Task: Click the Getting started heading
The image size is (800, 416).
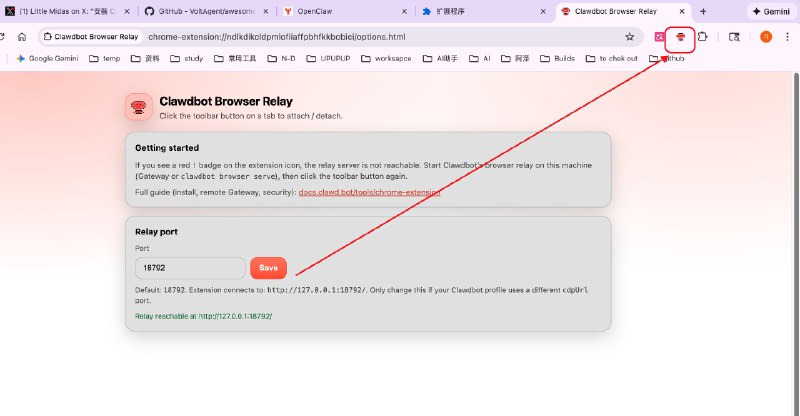Action: (x=167, y=148)
